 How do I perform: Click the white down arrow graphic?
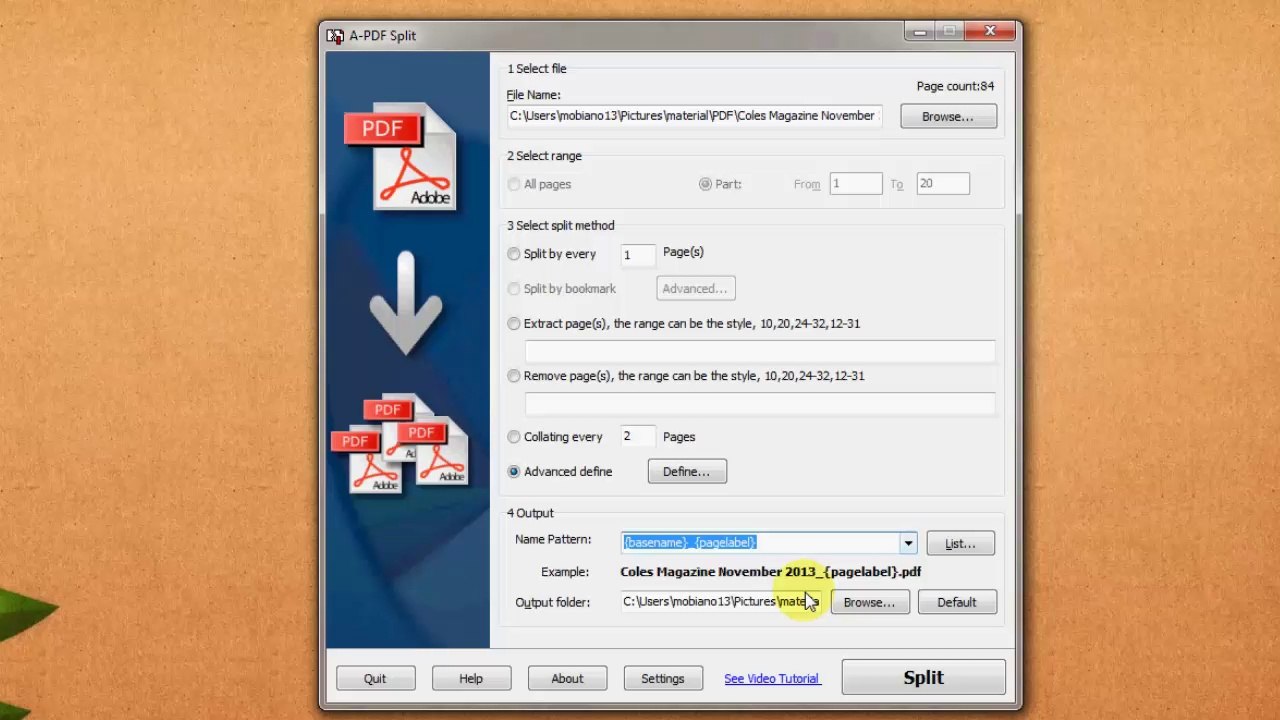405,303
